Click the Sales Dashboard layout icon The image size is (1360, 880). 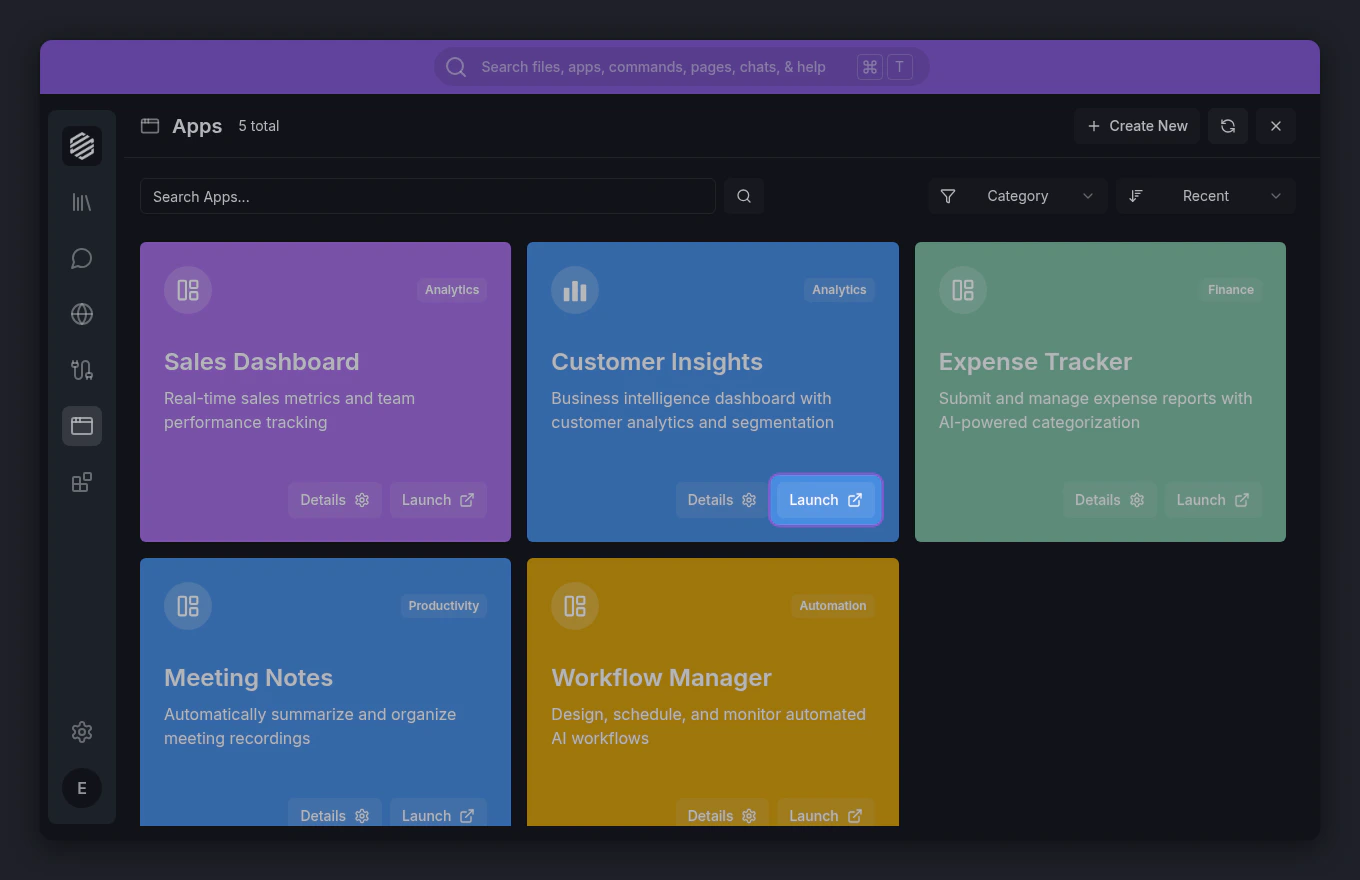pos(188,290)
